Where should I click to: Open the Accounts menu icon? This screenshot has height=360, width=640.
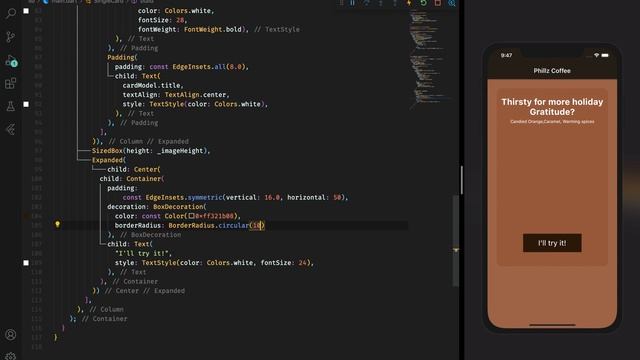[x=11, y=335]
